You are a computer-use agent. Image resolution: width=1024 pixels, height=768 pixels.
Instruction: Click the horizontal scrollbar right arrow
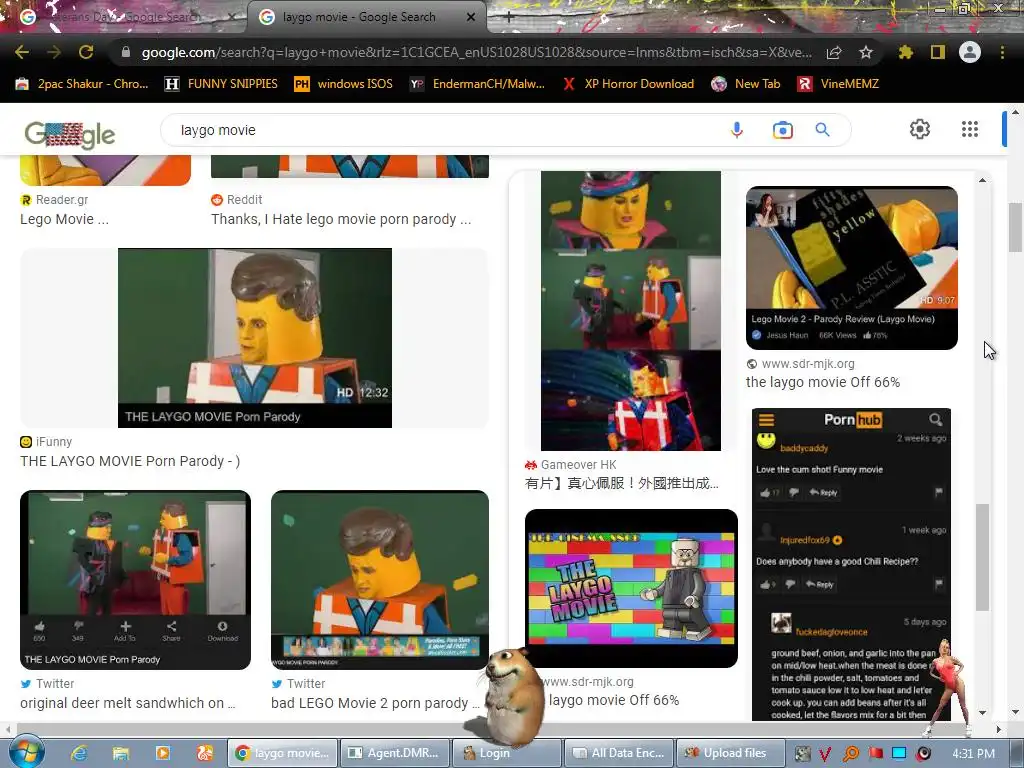pos(999,729)
